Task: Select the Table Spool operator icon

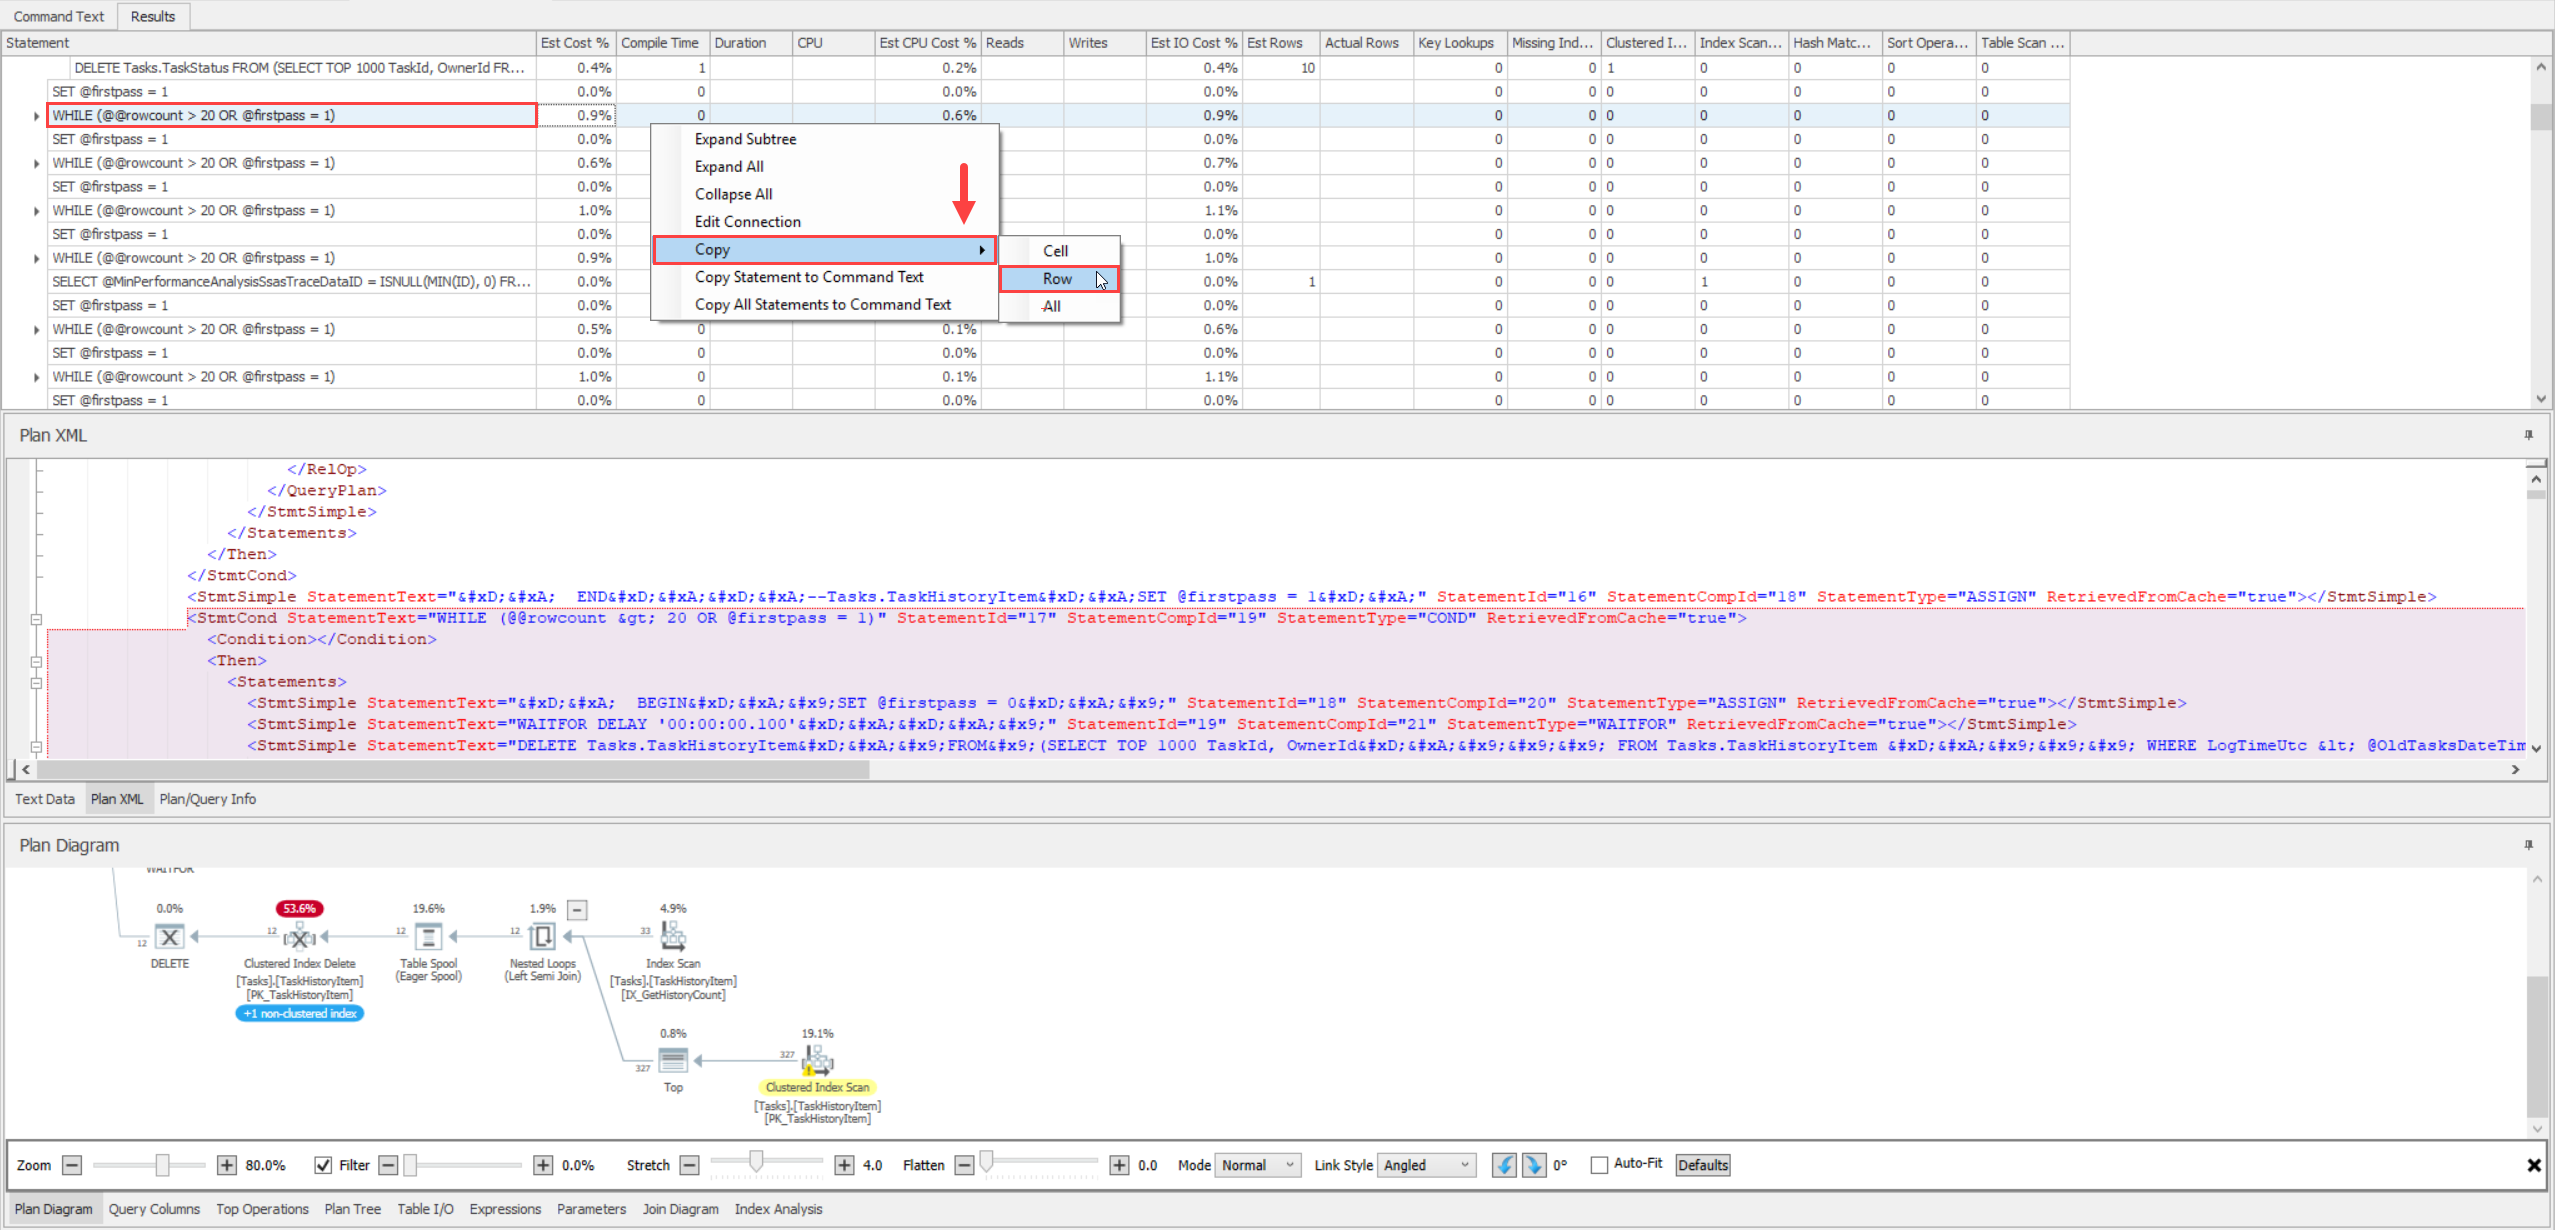Action: coord(428,937)
